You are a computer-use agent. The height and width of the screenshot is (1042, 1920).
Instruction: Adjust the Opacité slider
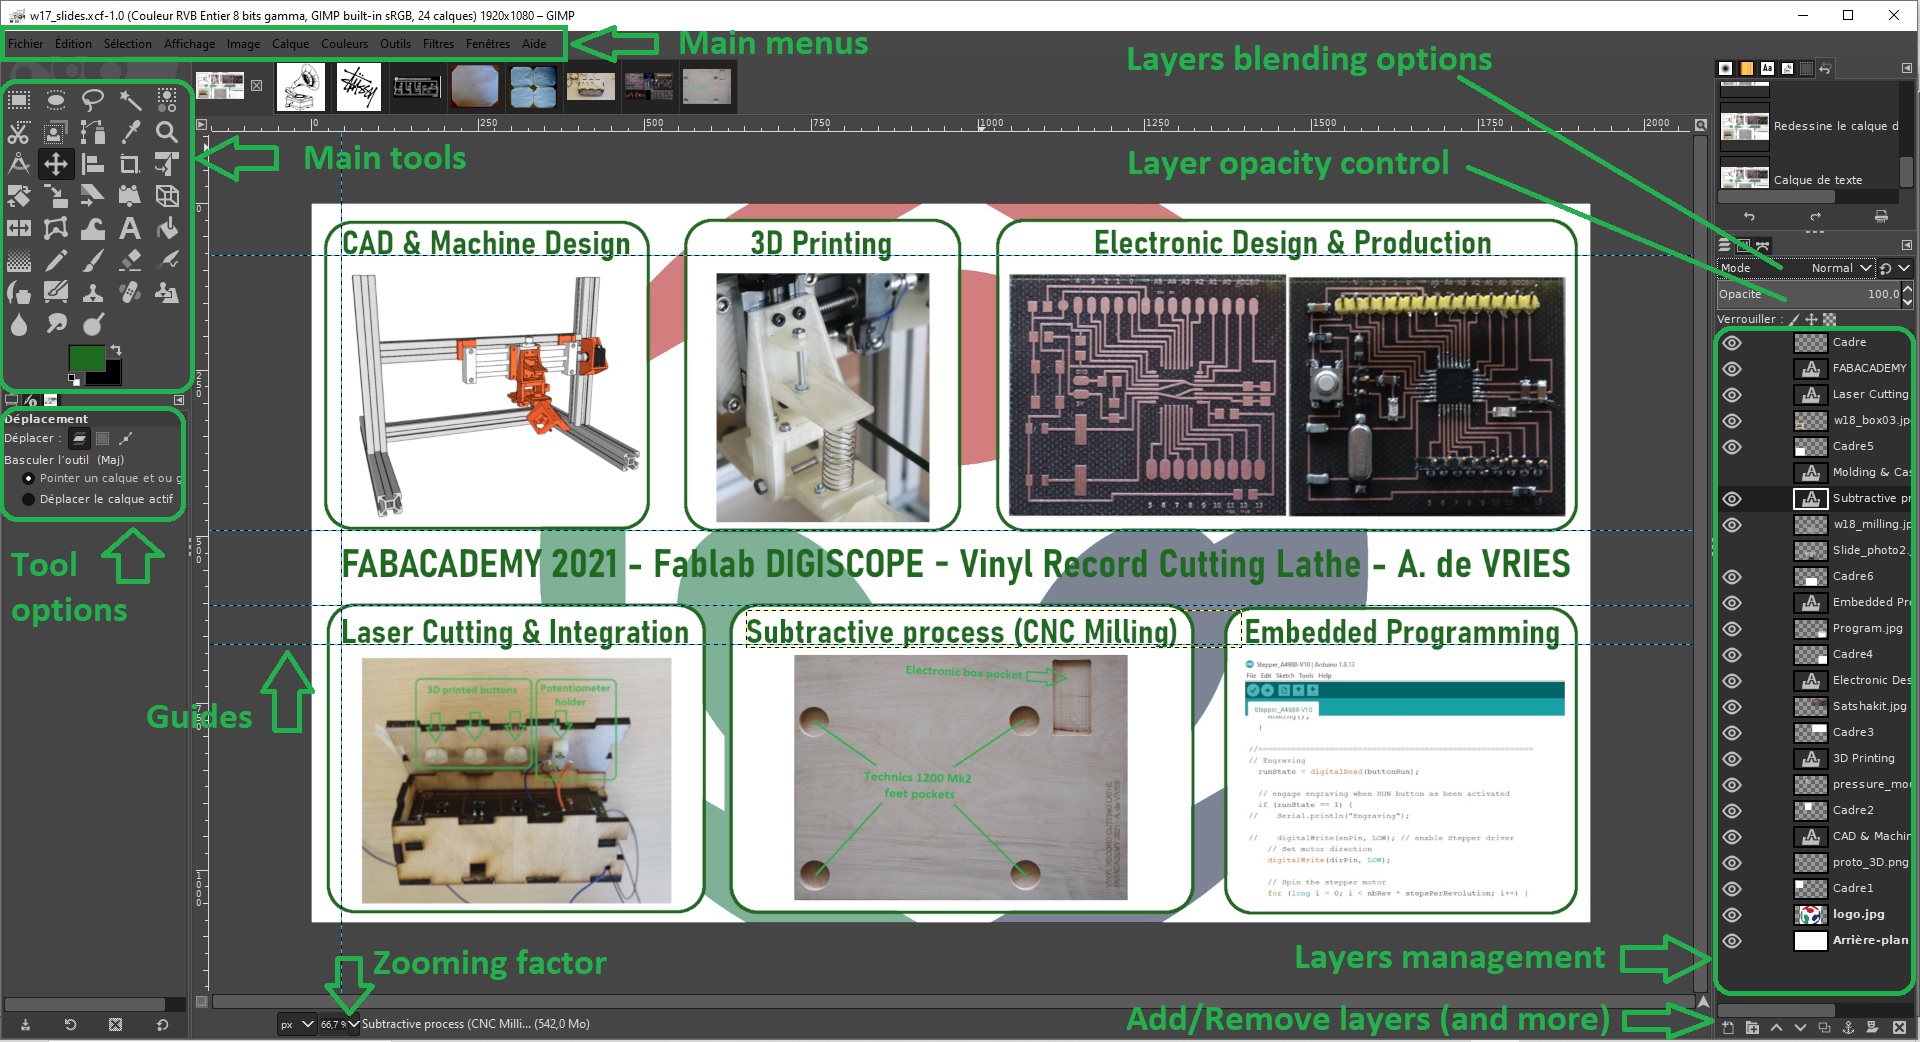tap(1808, 294)
